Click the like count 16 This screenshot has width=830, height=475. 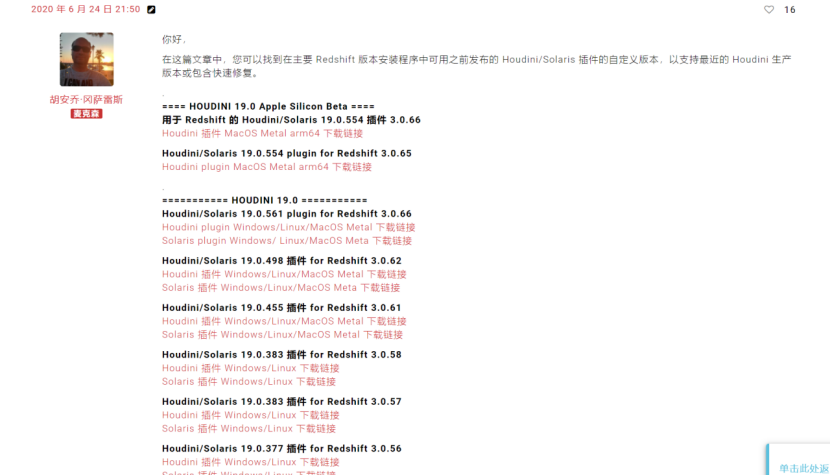pos(790,10)
